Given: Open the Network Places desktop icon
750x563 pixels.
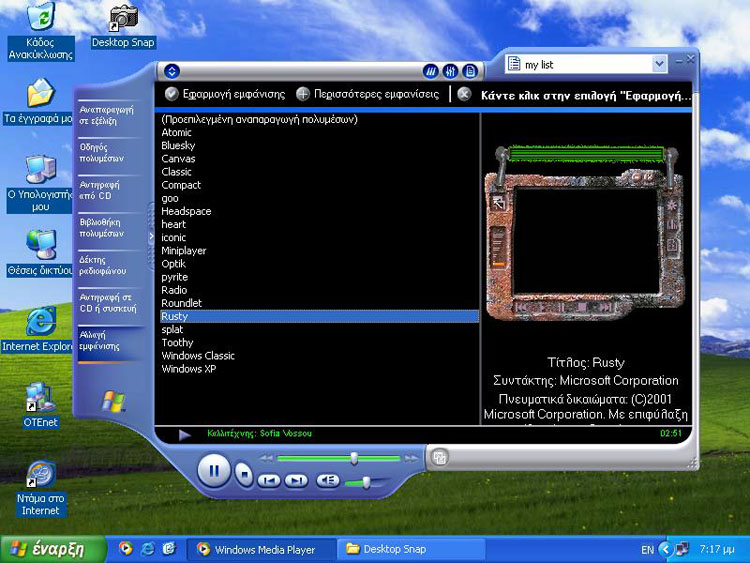Looking at the screenshot, I should [40, 253].
